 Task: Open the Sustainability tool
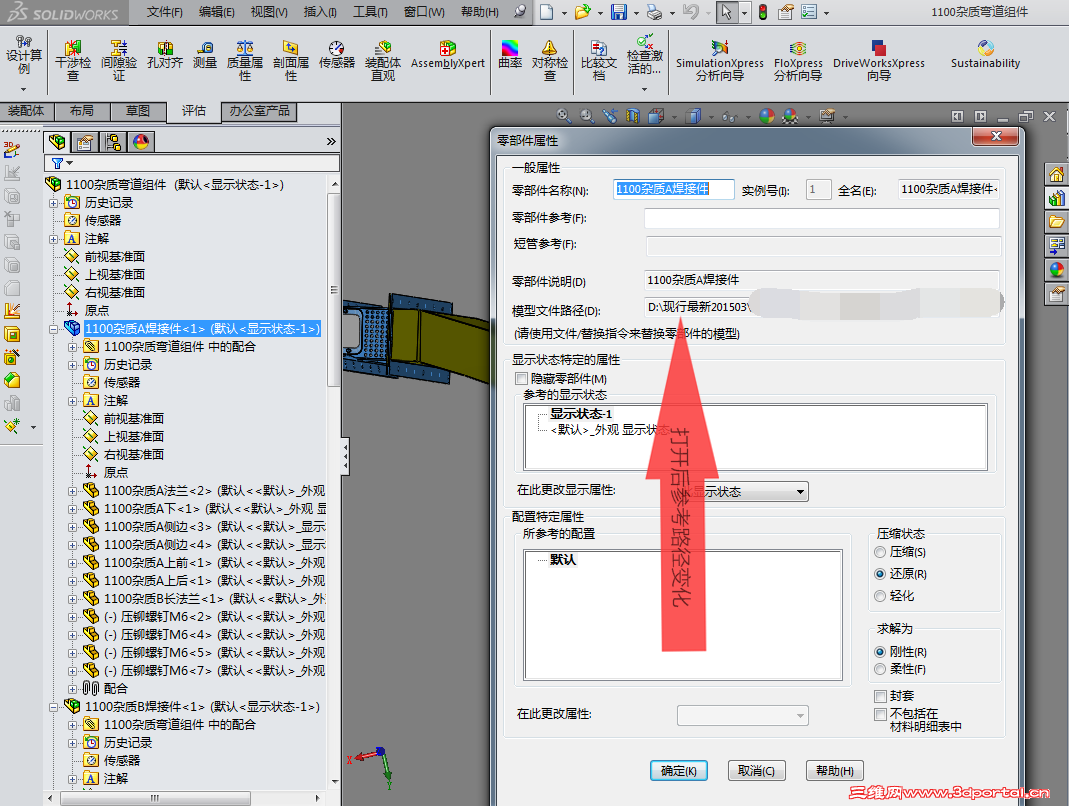click(985, 55)
